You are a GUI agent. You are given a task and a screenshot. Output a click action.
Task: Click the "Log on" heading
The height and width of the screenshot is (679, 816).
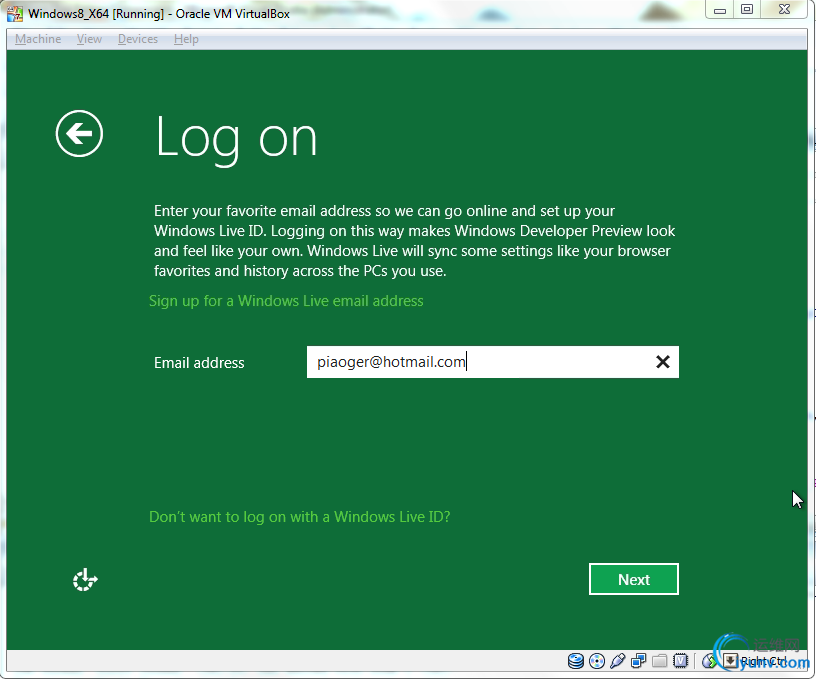(236, 139)
